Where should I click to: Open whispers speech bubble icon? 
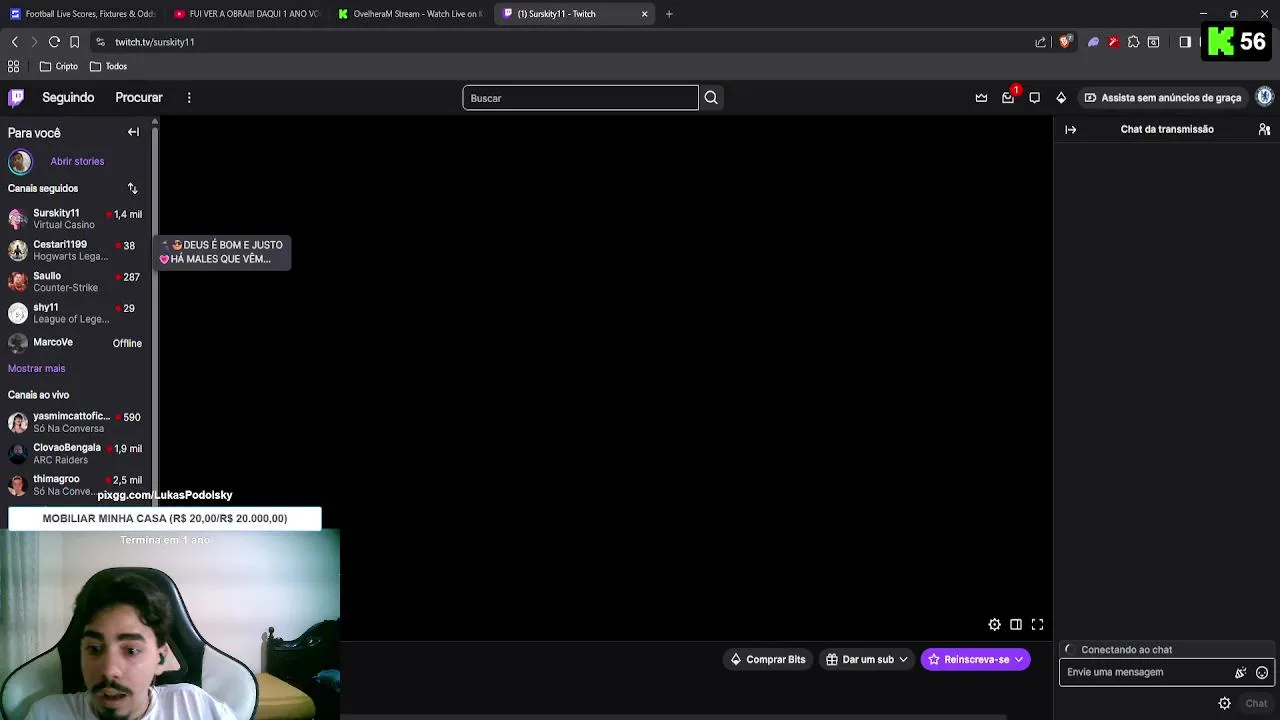tap(1034, 97)
